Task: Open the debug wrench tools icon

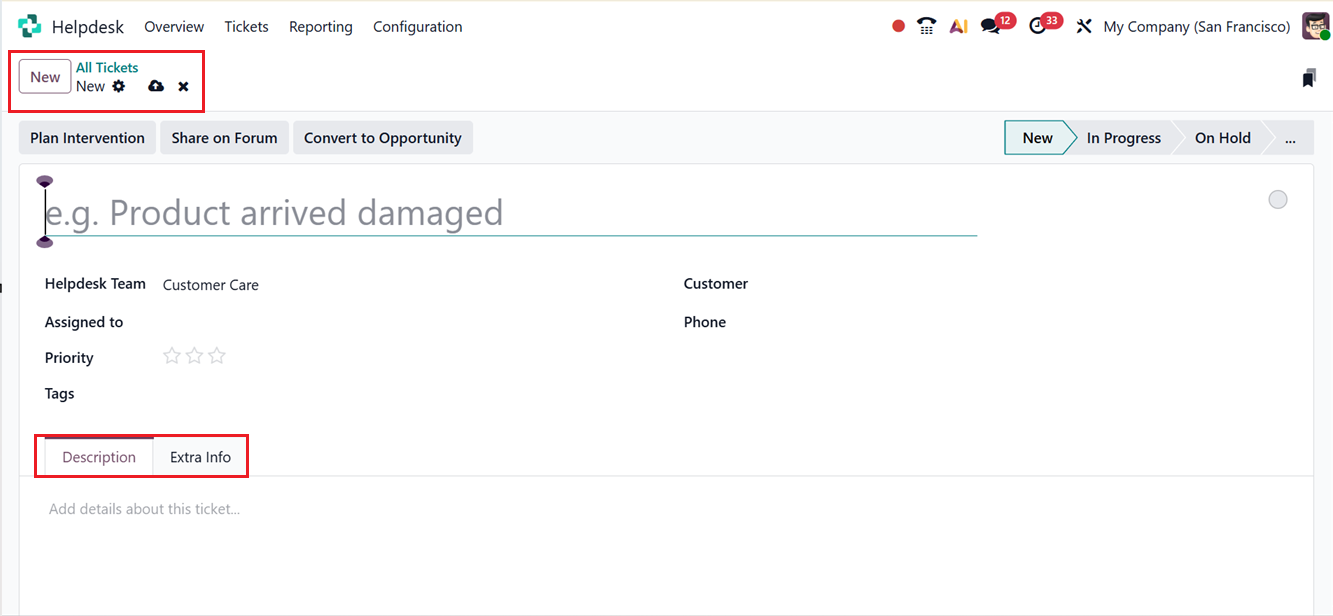Action: click(x=1083, y=27)
